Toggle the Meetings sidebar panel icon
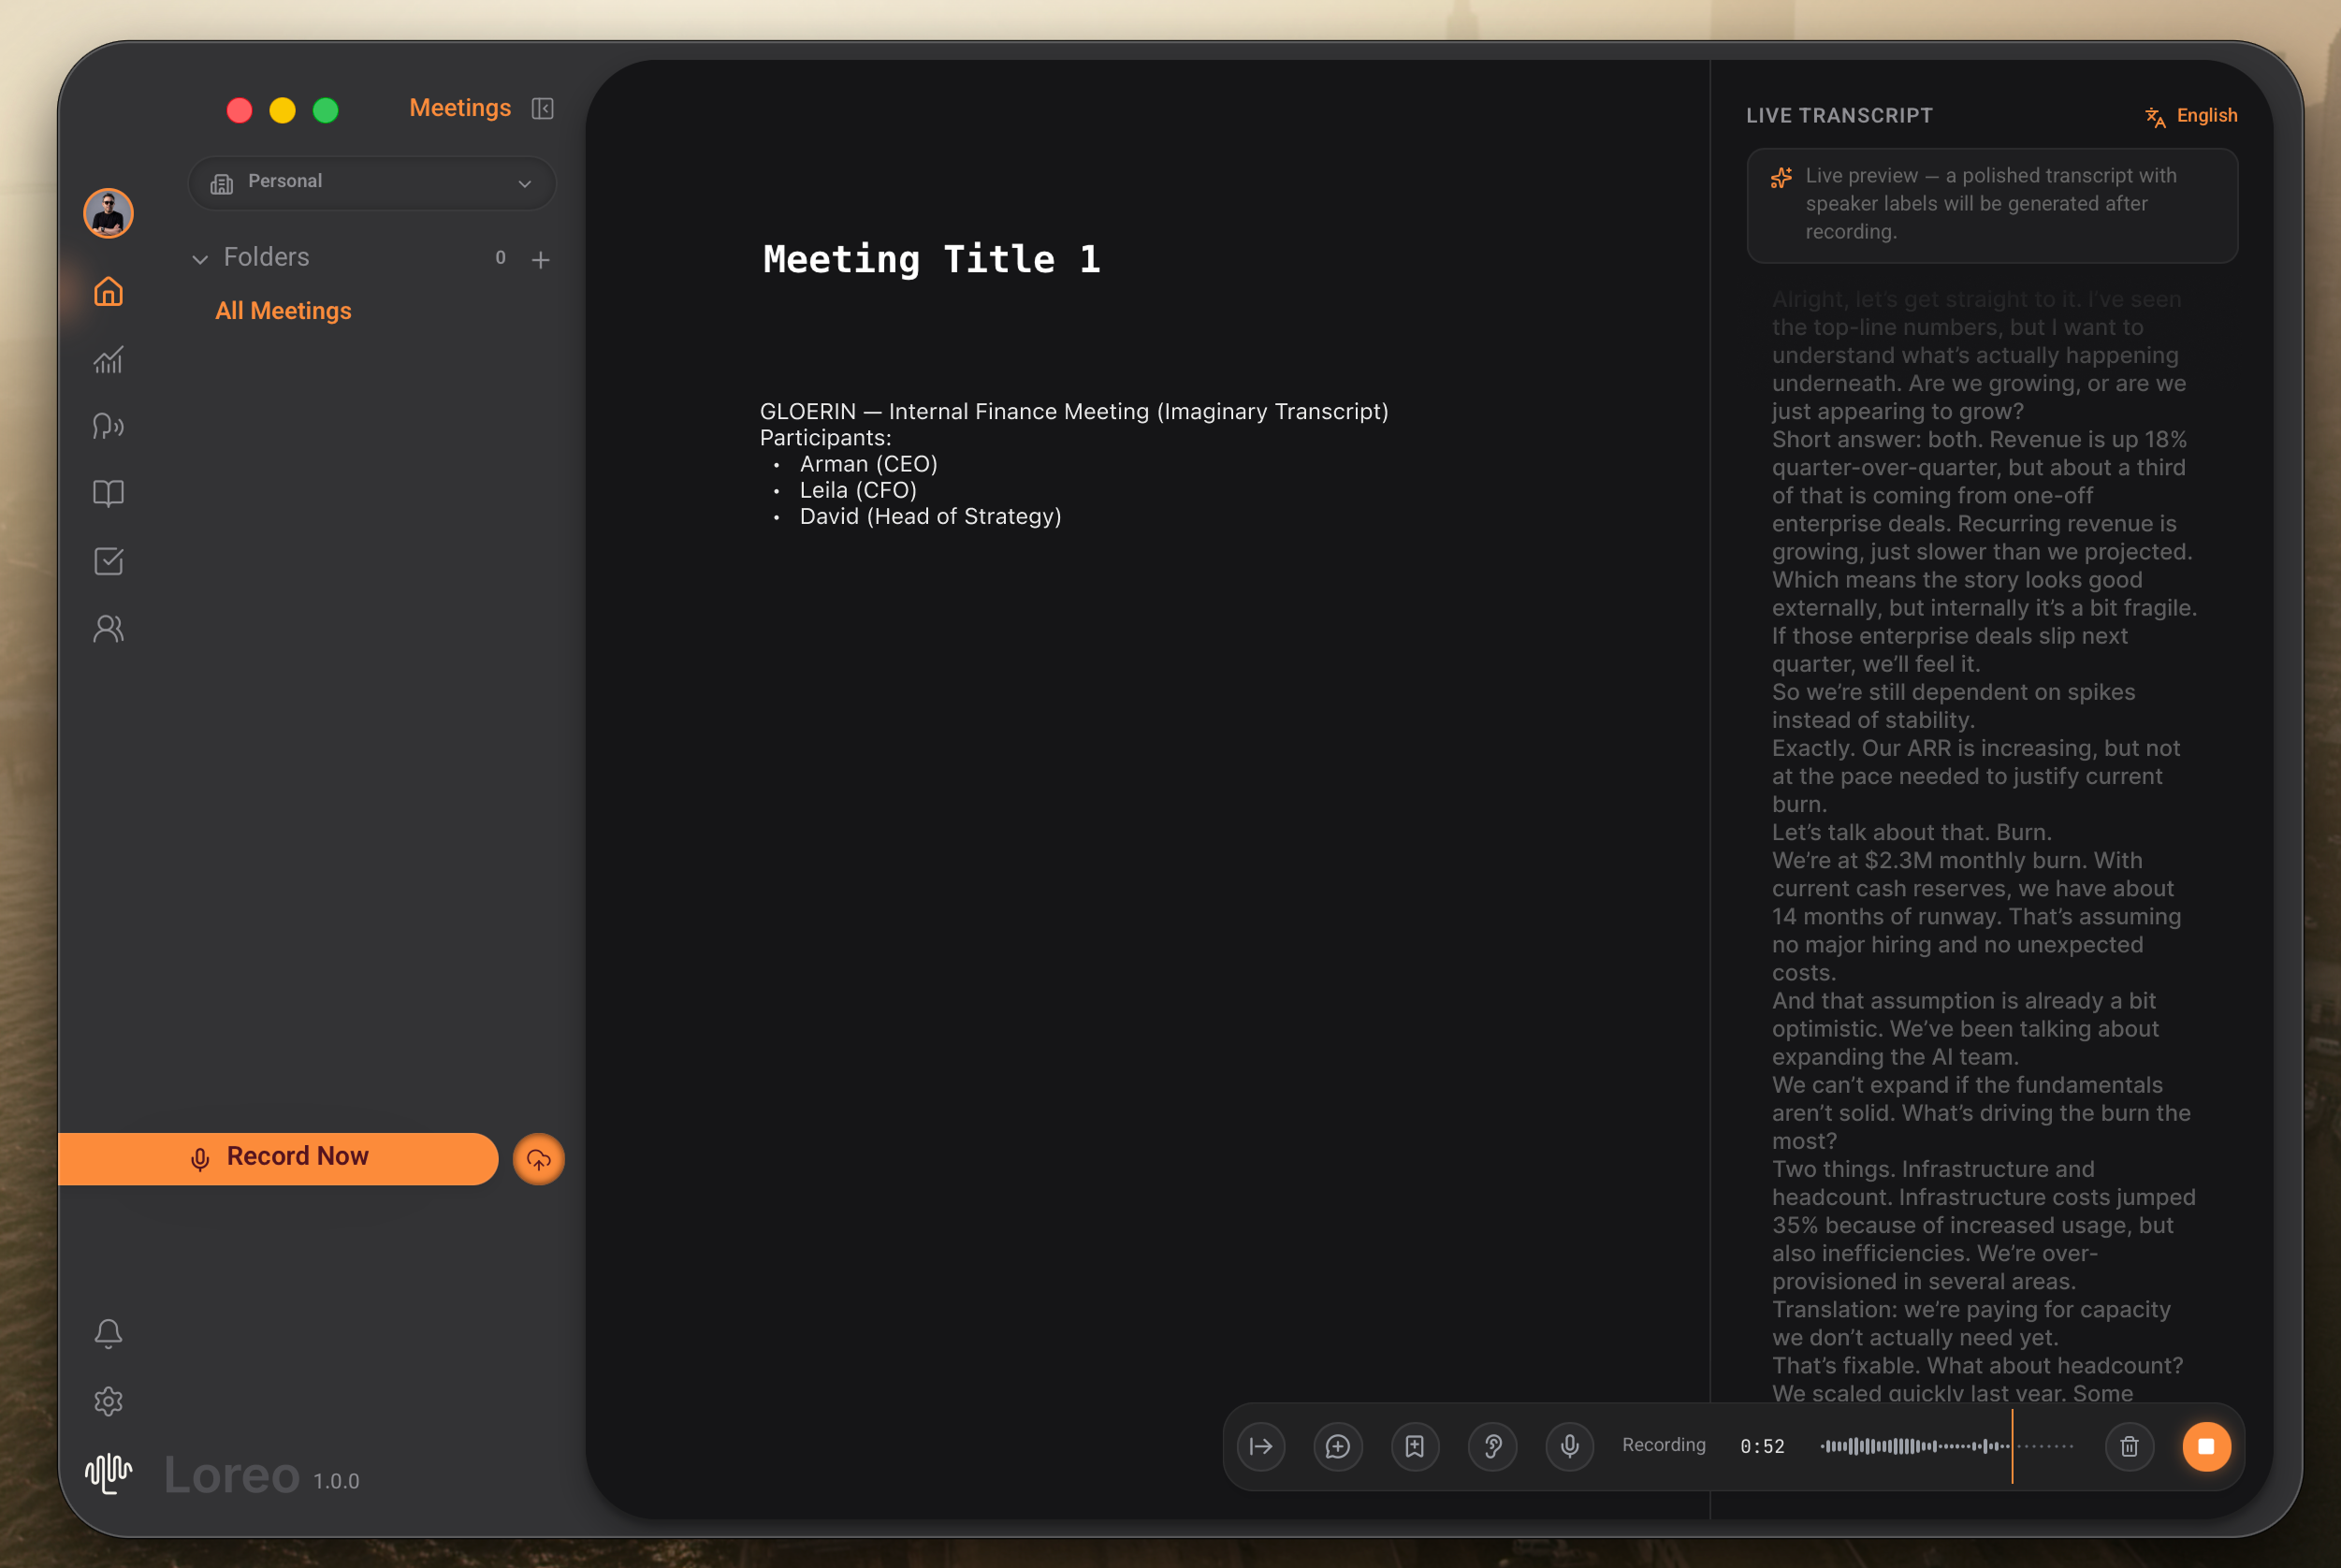Screen dimensions: 2341x1568 [542, 108]
